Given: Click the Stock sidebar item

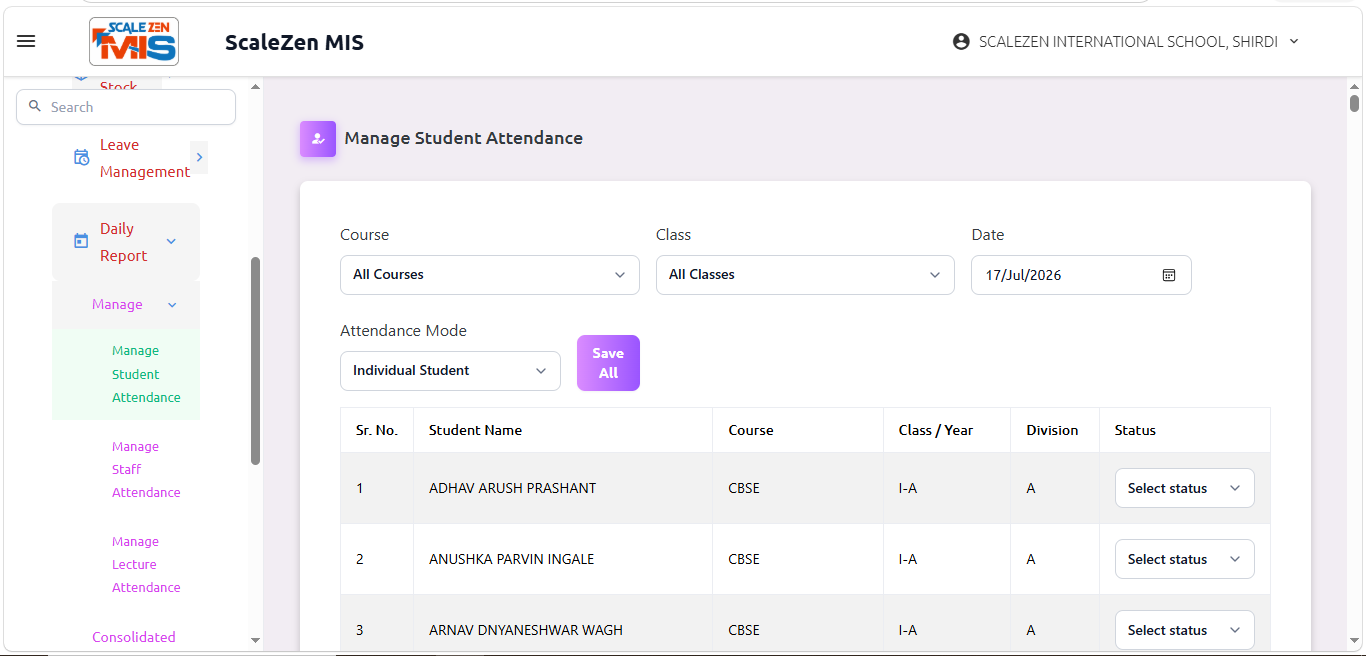Looking at the screenshot, I should (x=118, y=86).
